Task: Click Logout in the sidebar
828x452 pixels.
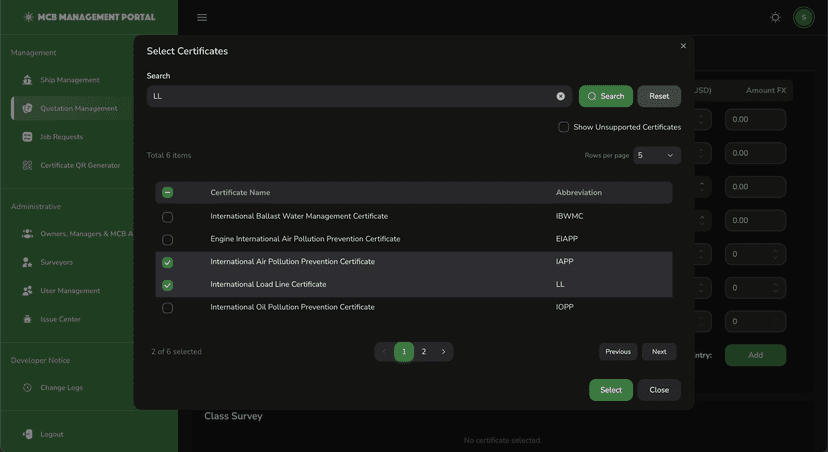Action: click(52, 434)
